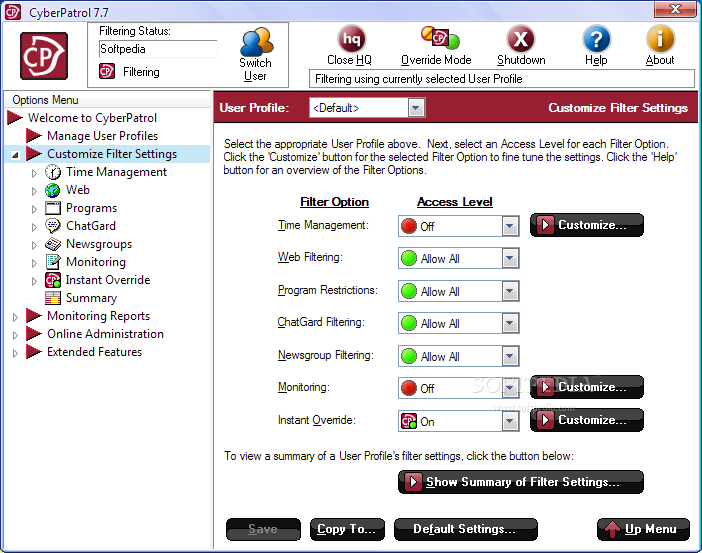Expand the Programs tree node
This screenshot has width=702, height=553.
[x=34, y=209]
